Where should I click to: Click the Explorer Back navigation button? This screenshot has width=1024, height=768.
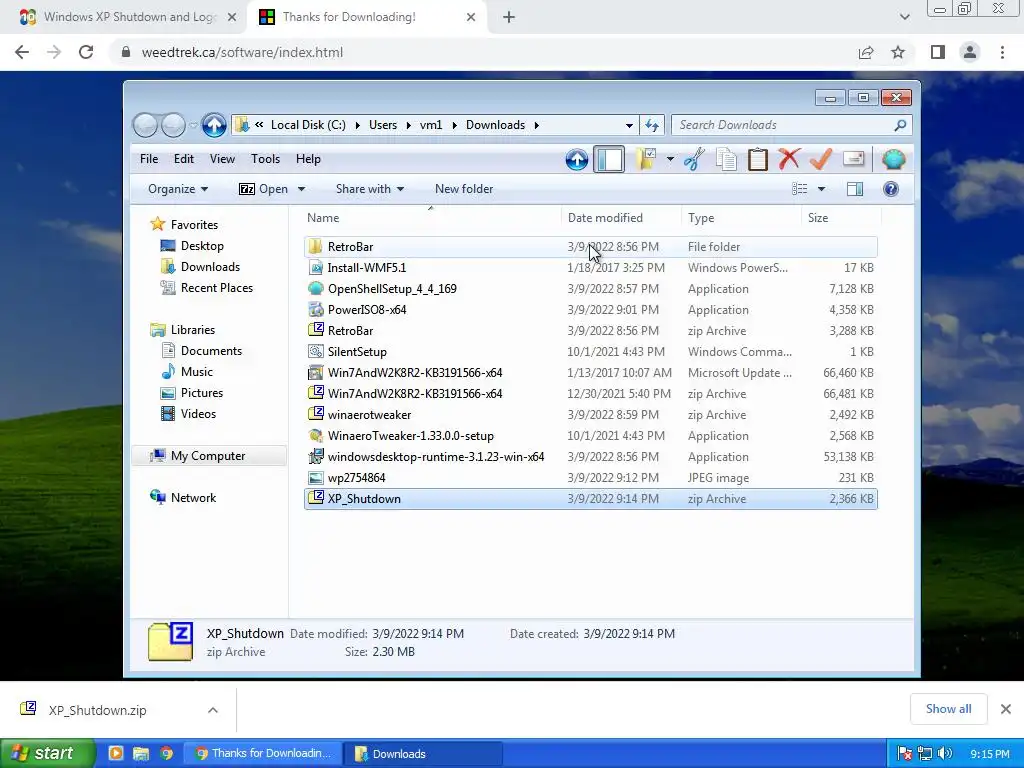[x=146, y=125]
